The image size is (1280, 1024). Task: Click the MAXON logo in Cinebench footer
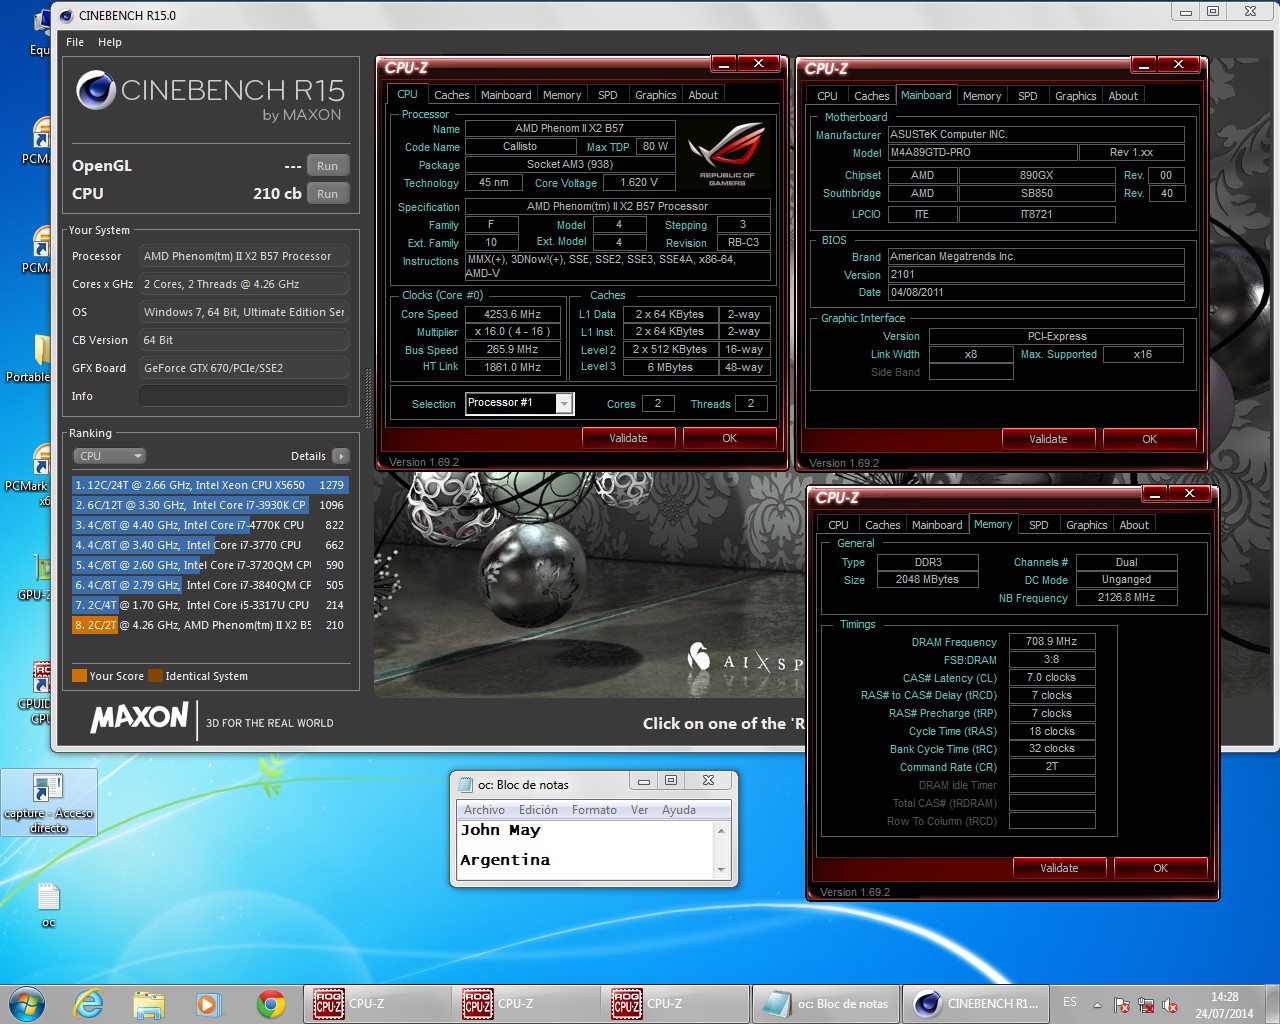tap(139, 717)
